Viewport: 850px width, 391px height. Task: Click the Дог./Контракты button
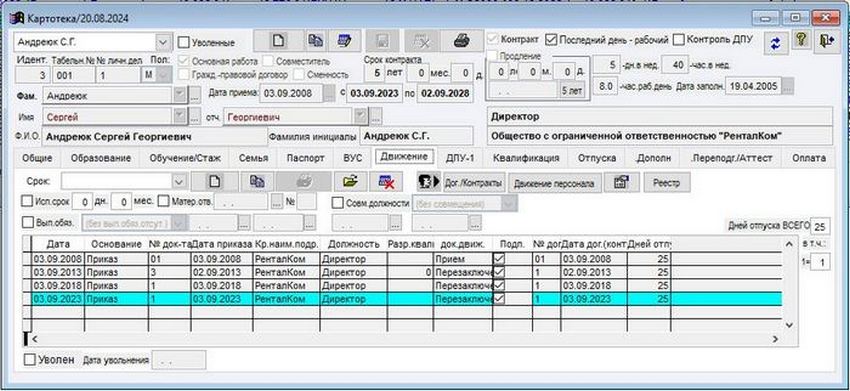[x=474, y=183]
